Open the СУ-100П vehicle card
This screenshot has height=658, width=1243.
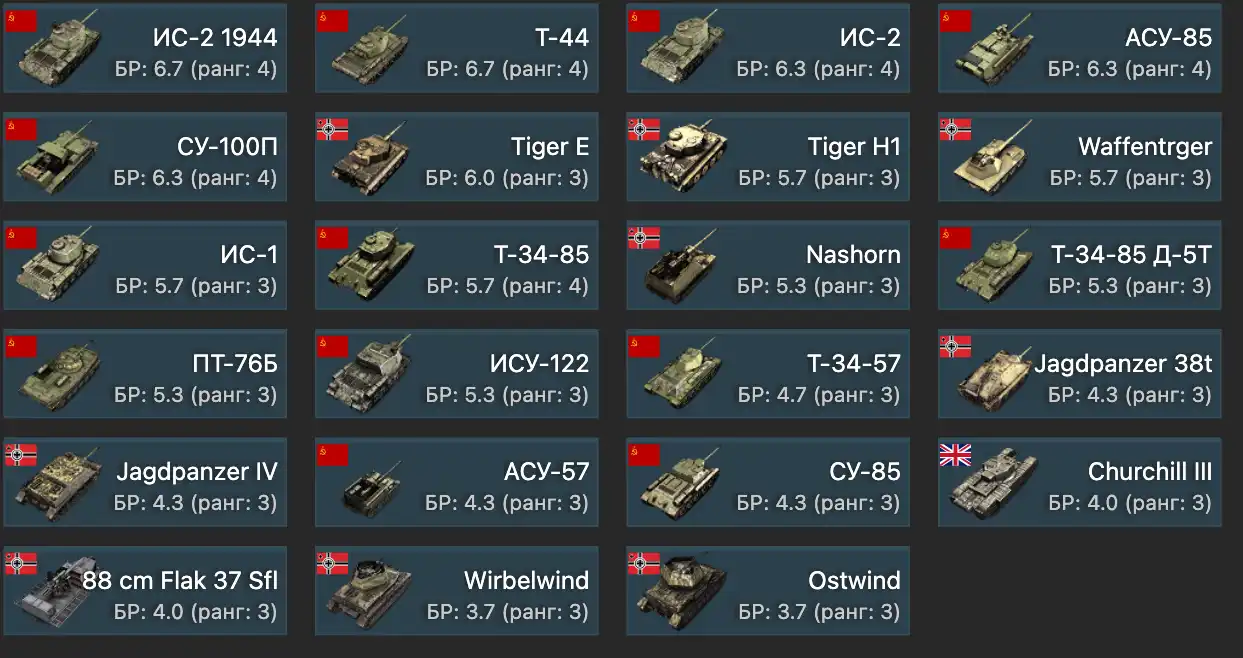(145, 156)
